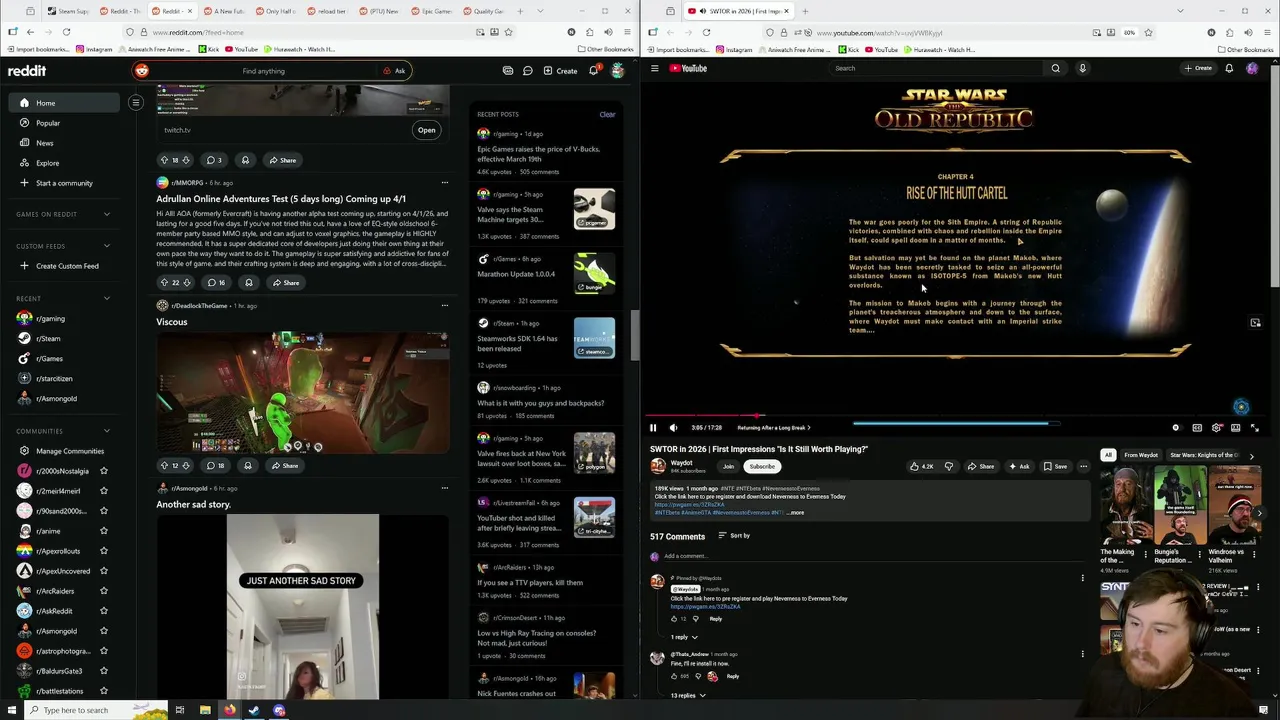Screen dimensions: 1280x720
Task: Share the Viscous post
Action: point(285,465)
